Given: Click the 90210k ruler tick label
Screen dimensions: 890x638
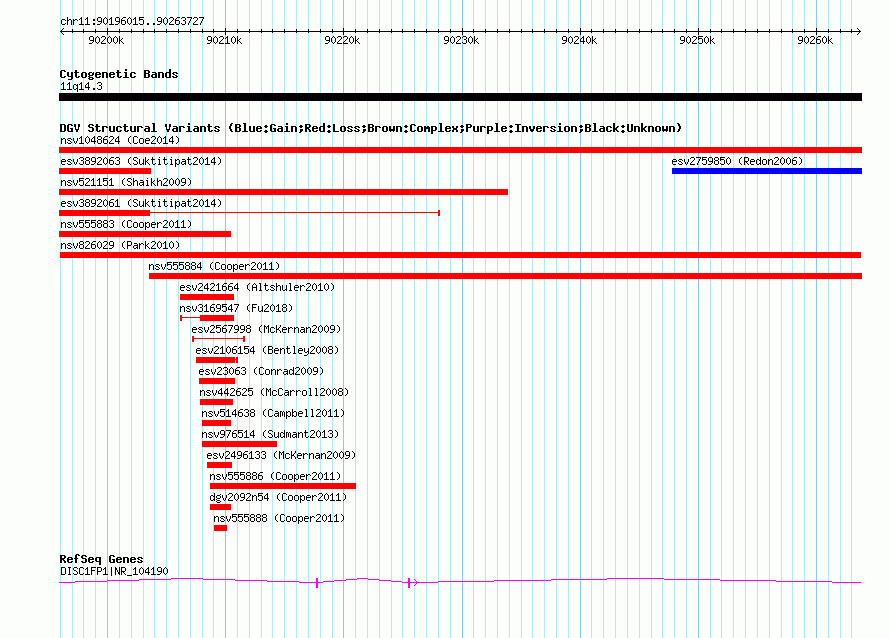Looking at the screenshot, I should point(224,40).
